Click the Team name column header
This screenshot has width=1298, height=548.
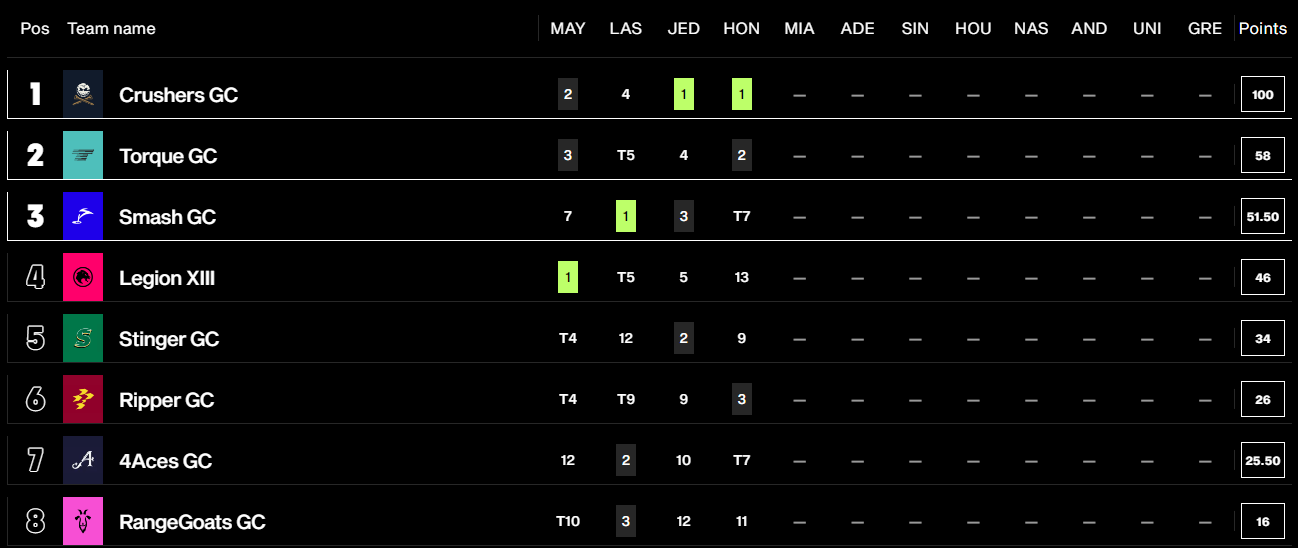(111, 29)
